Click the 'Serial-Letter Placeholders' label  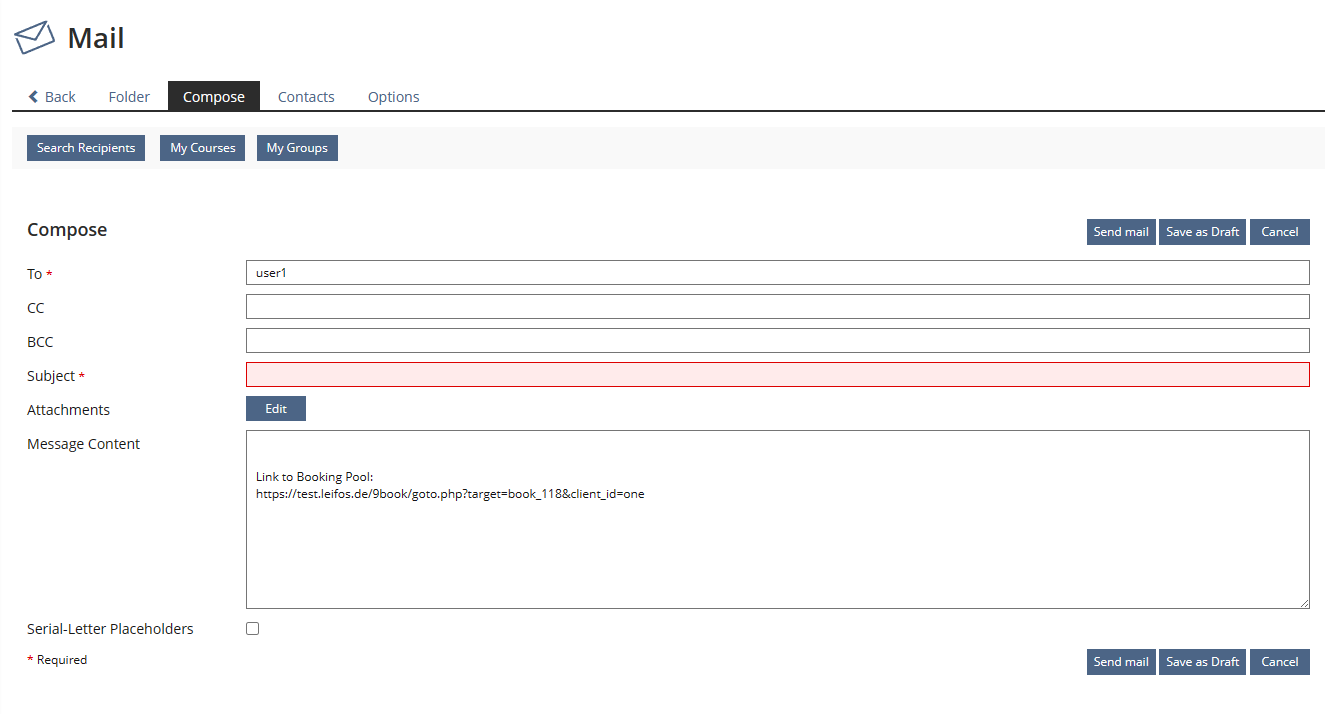tap(110, 629)
